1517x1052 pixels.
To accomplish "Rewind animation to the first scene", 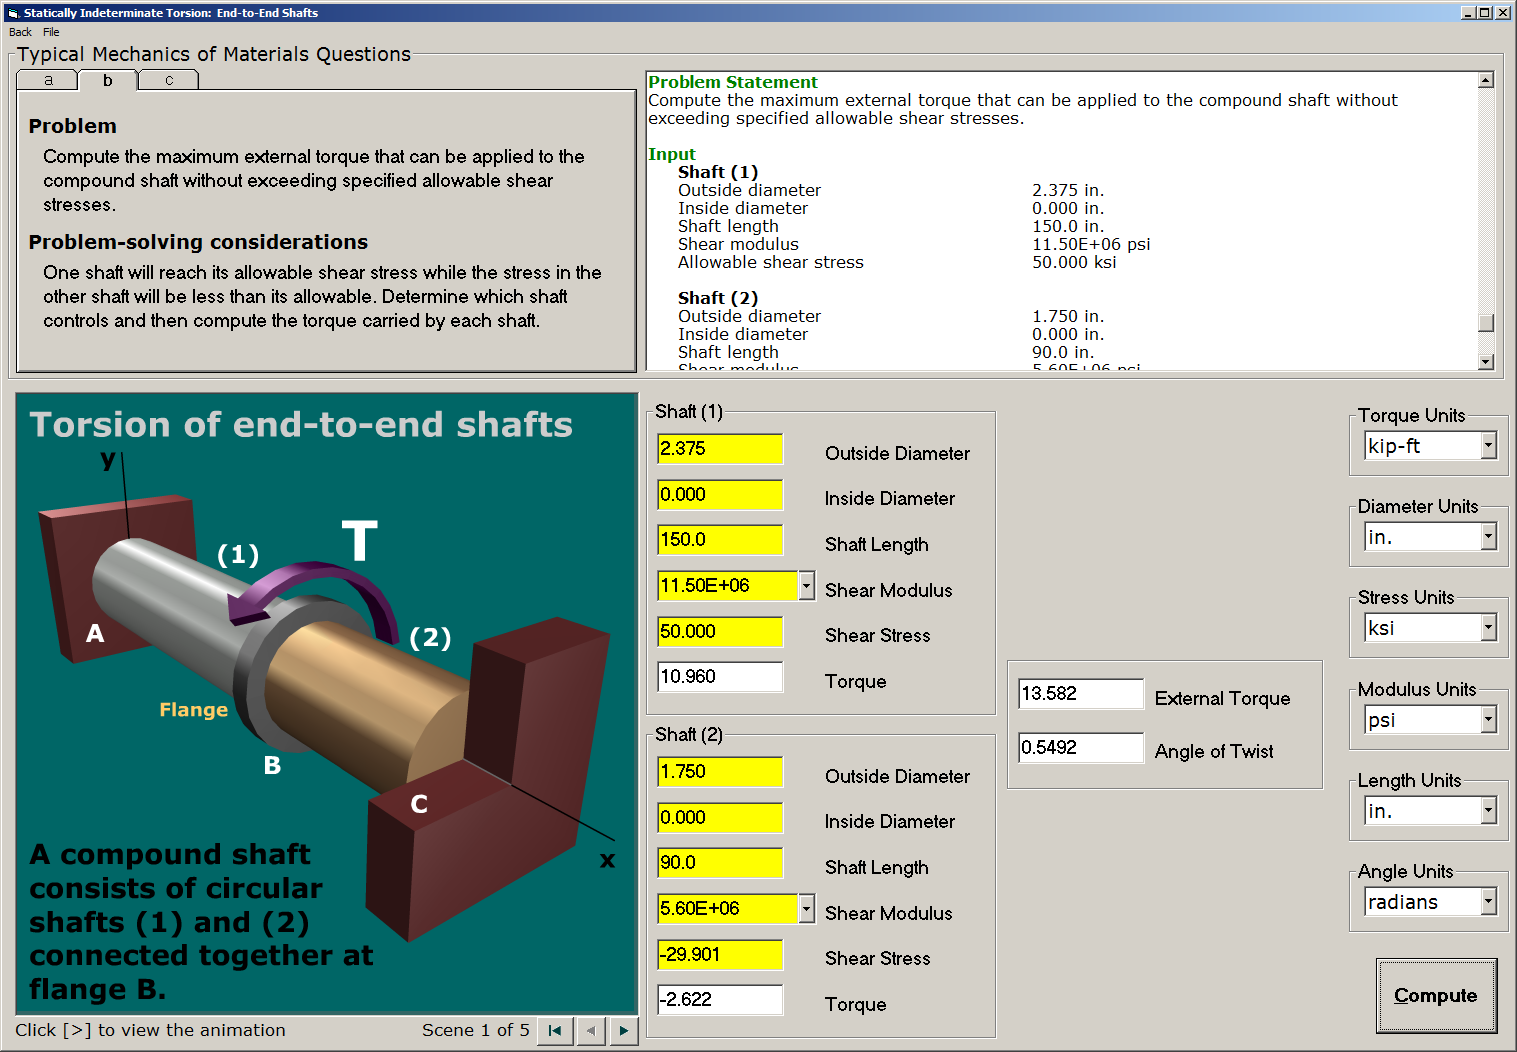I will pyautogui.click(x=555, y=1030).
